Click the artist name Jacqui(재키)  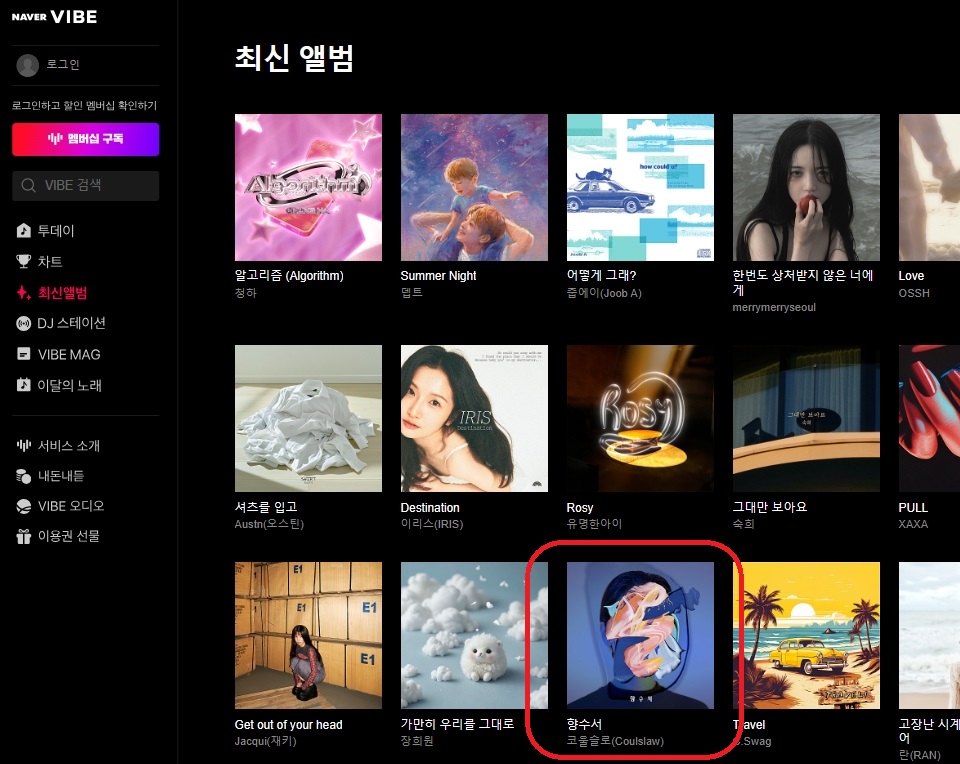(265, 741)
